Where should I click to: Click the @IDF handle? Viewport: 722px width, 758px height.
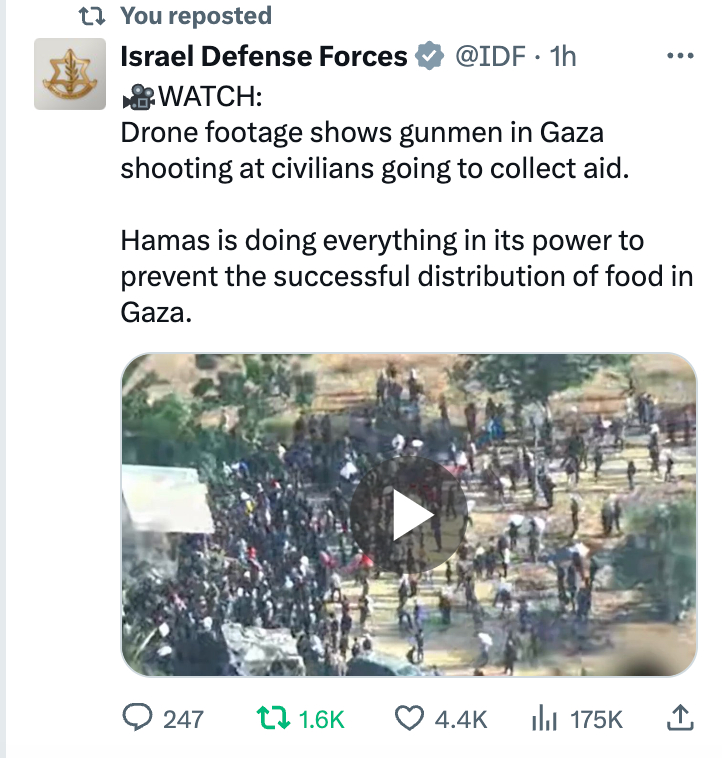490,56
